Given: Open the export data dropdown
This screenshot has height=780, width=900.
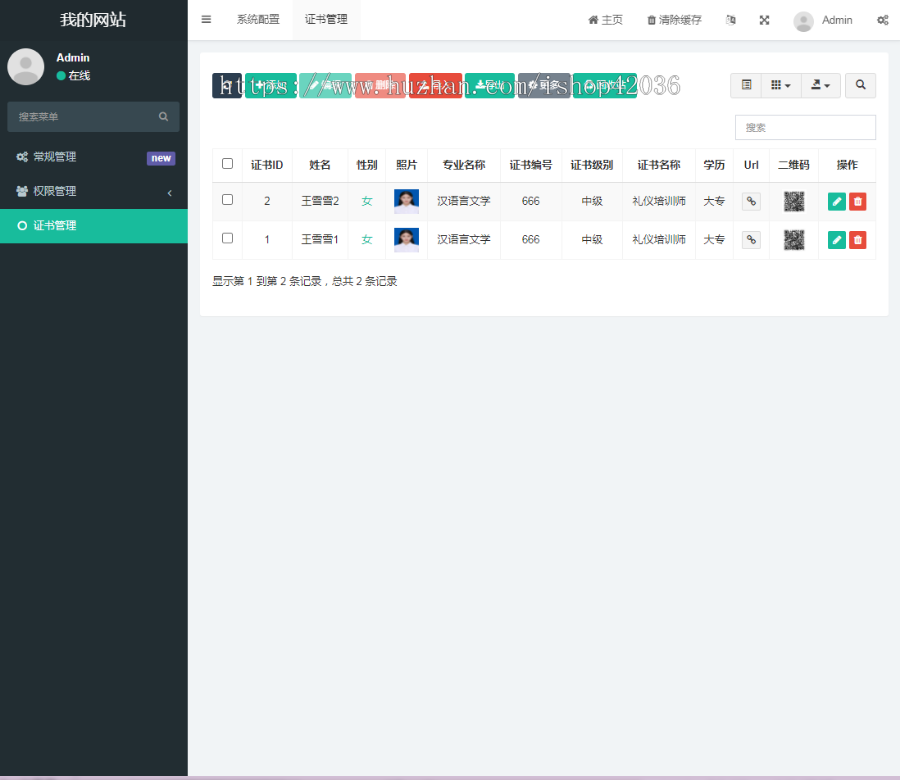Looking at the screenshot, I should (821, 86).
